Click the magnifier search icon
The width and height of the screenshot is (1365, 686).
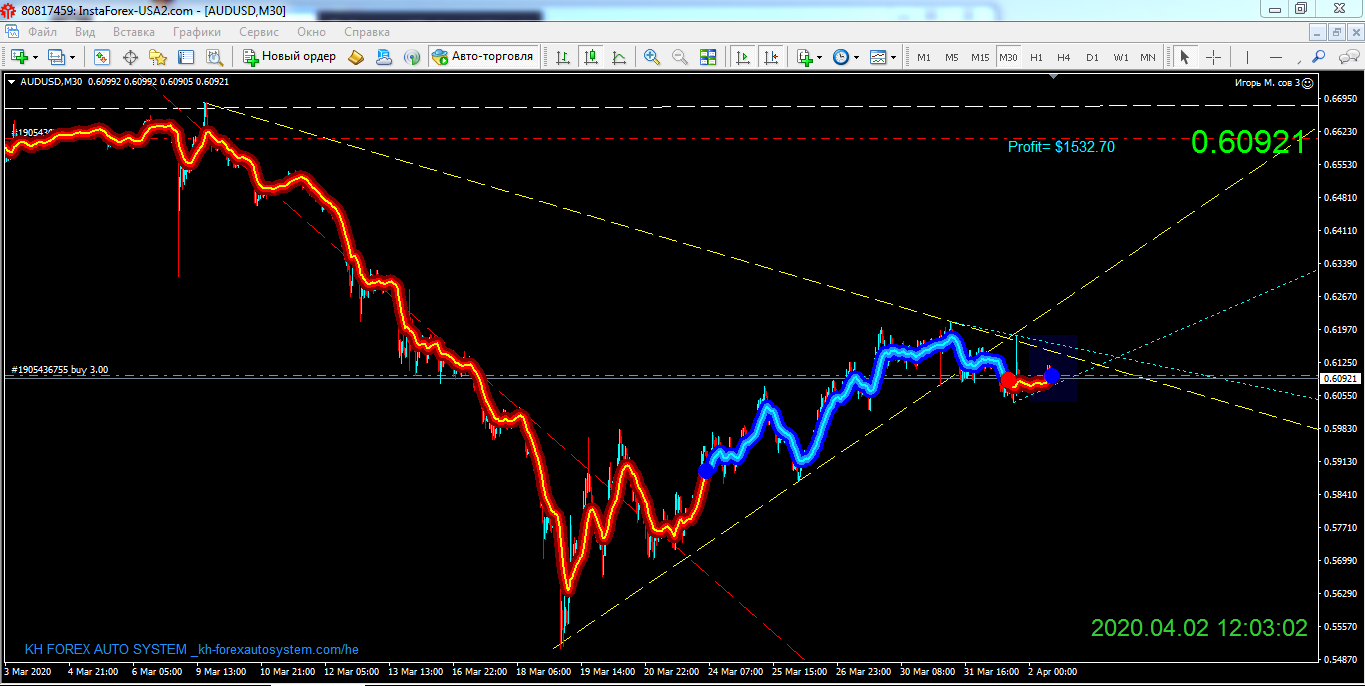point(1319,57)
